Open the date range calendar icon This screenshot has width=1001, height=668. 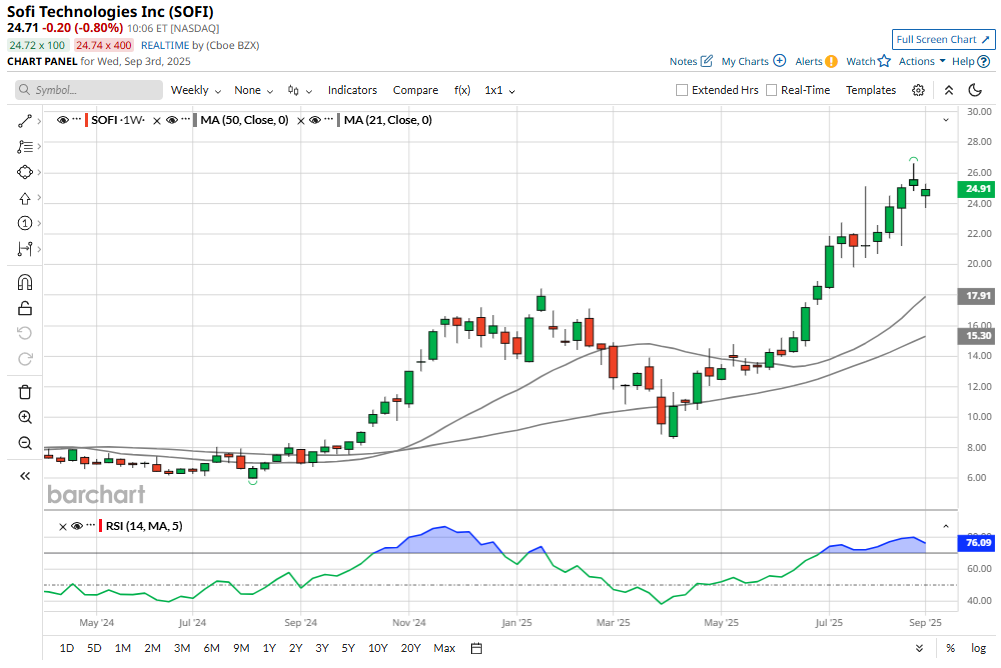pyautogui.click(x=476, y=648)
